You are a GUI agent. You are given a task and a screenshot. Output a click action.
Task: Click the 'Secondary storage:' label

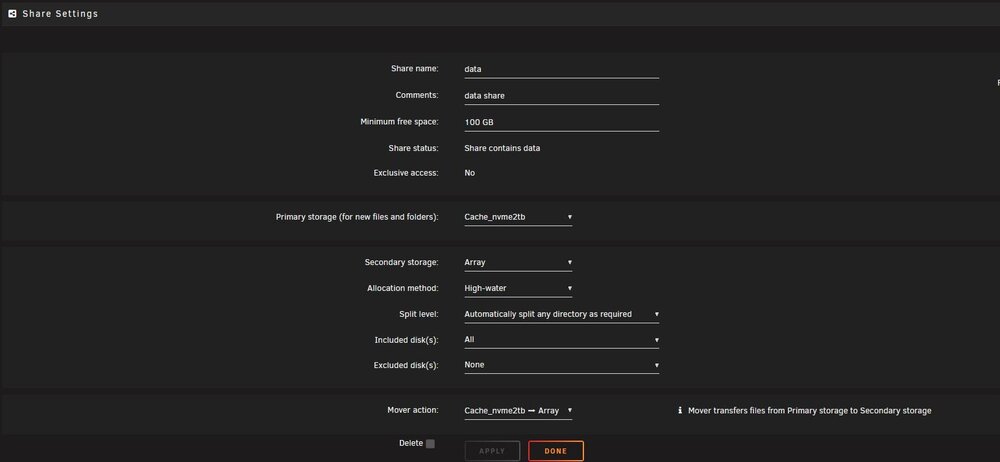pyautogui.click(x=402, y=262)
